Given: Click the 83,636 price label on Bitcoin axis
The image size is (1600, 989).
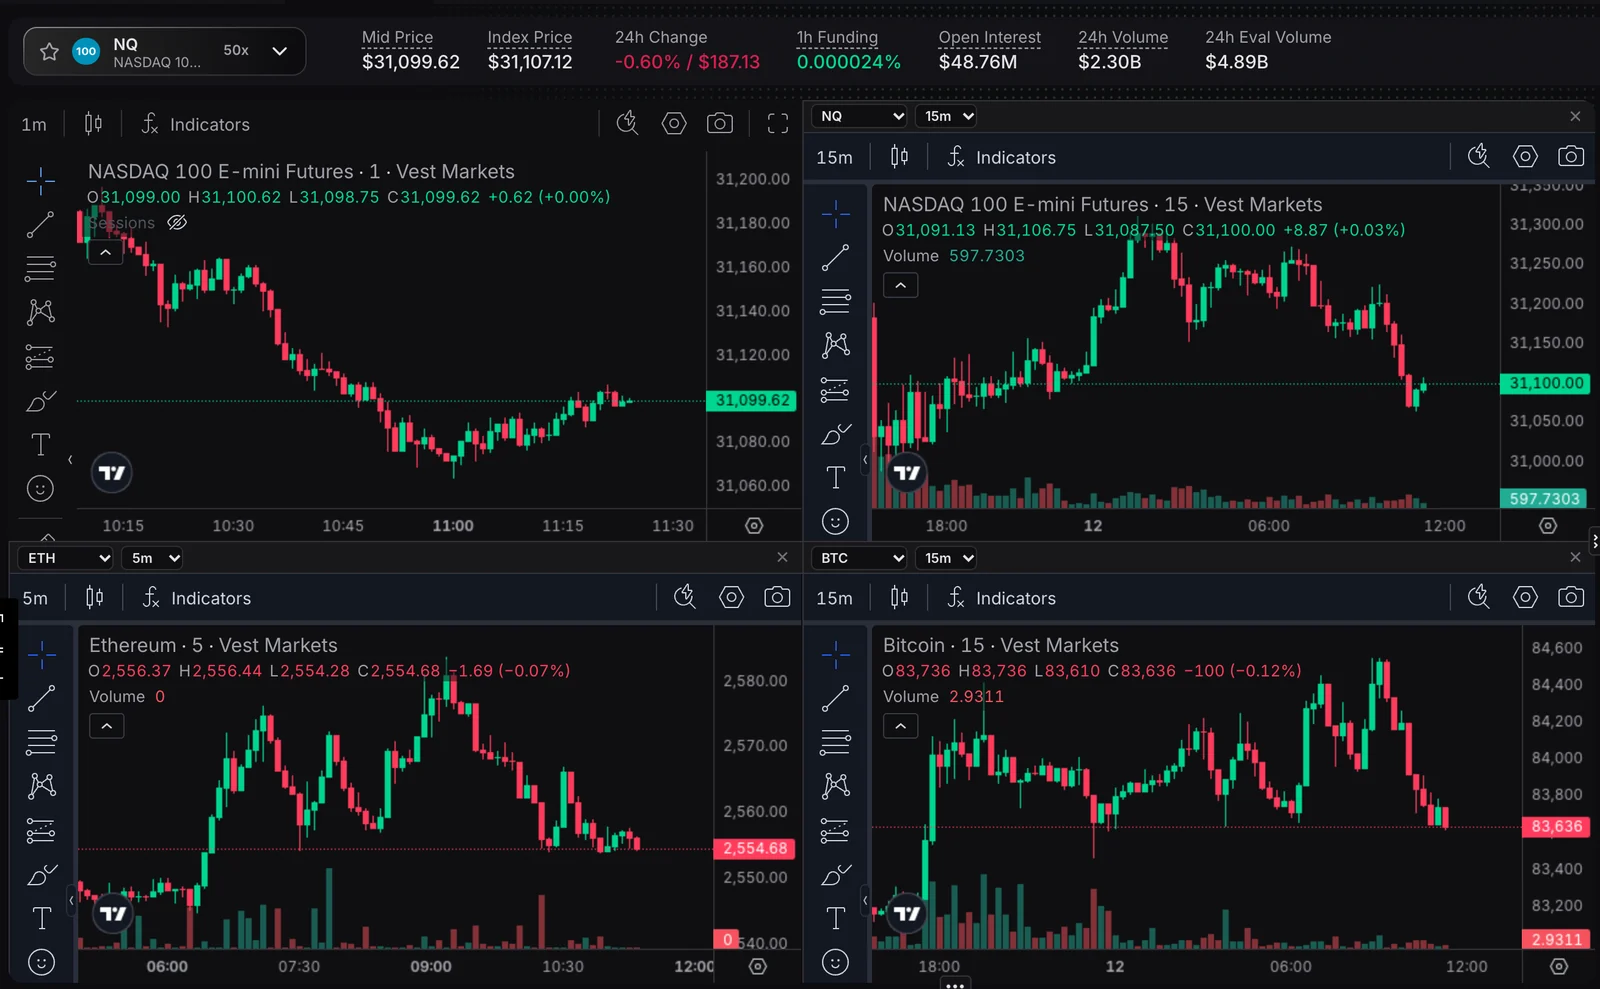Looking at the screenshot, I should [x=1556, y=826].
